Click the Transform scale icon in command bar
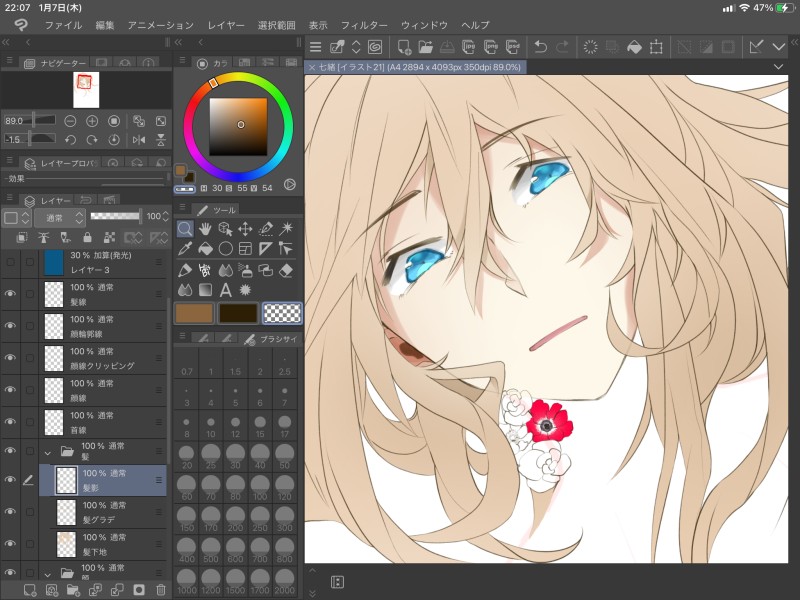Screen dimensions: 800x600 (656, 47)
